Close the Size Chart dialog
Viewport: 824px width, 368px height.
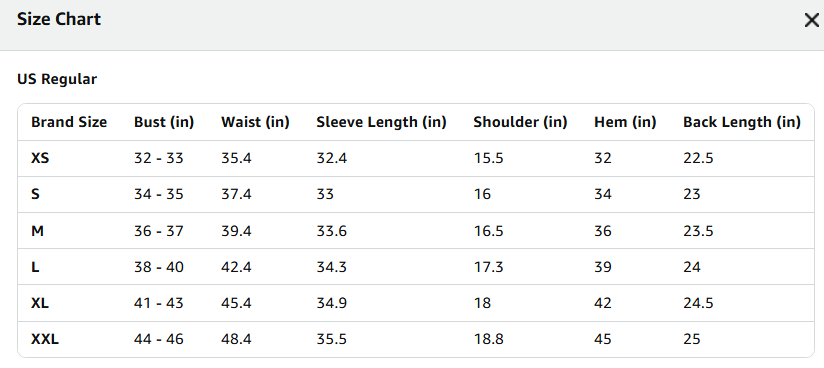[x=811, y=21]
